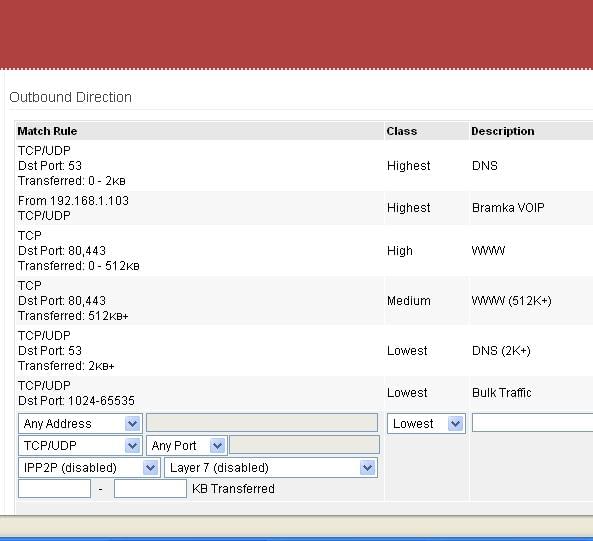Select the Lowest class dropdown

click(x=426, y=423)
